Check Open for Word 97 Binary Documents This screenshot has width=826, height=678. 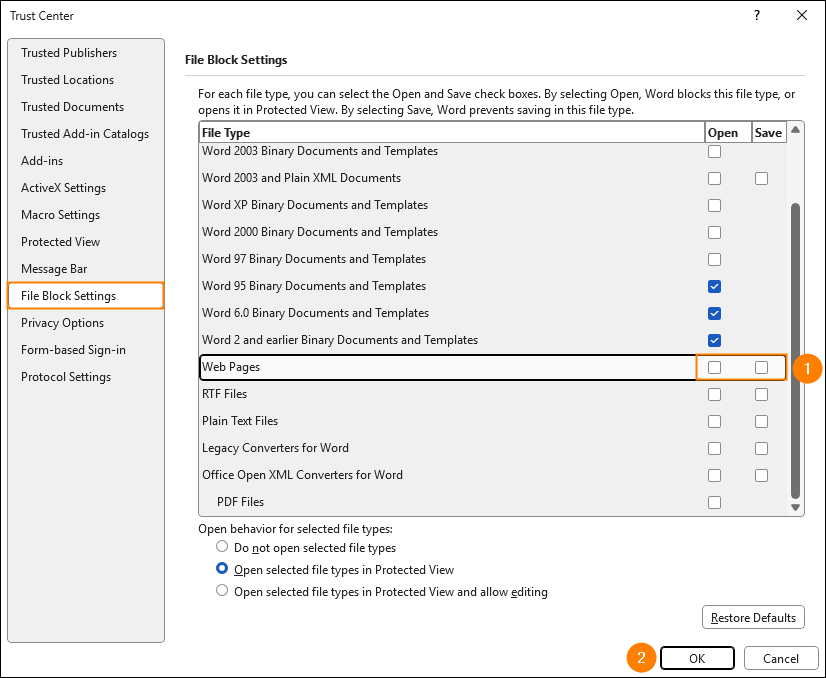click(714, 260)
